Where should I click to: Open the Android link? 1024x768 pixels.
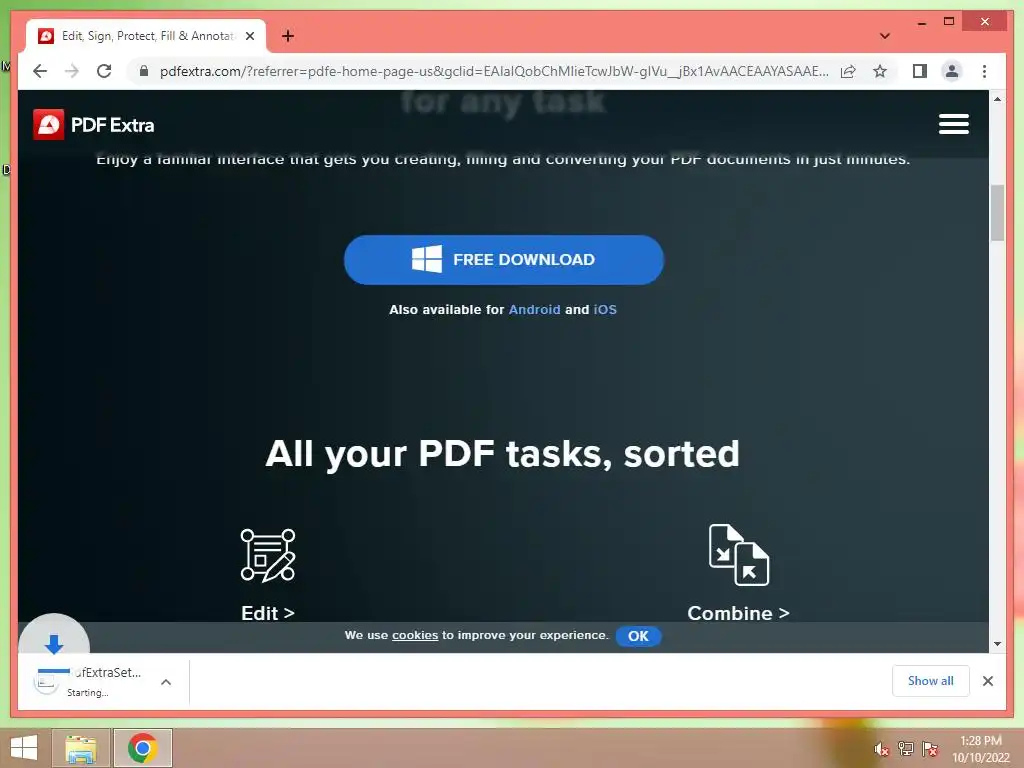(534, 310)
